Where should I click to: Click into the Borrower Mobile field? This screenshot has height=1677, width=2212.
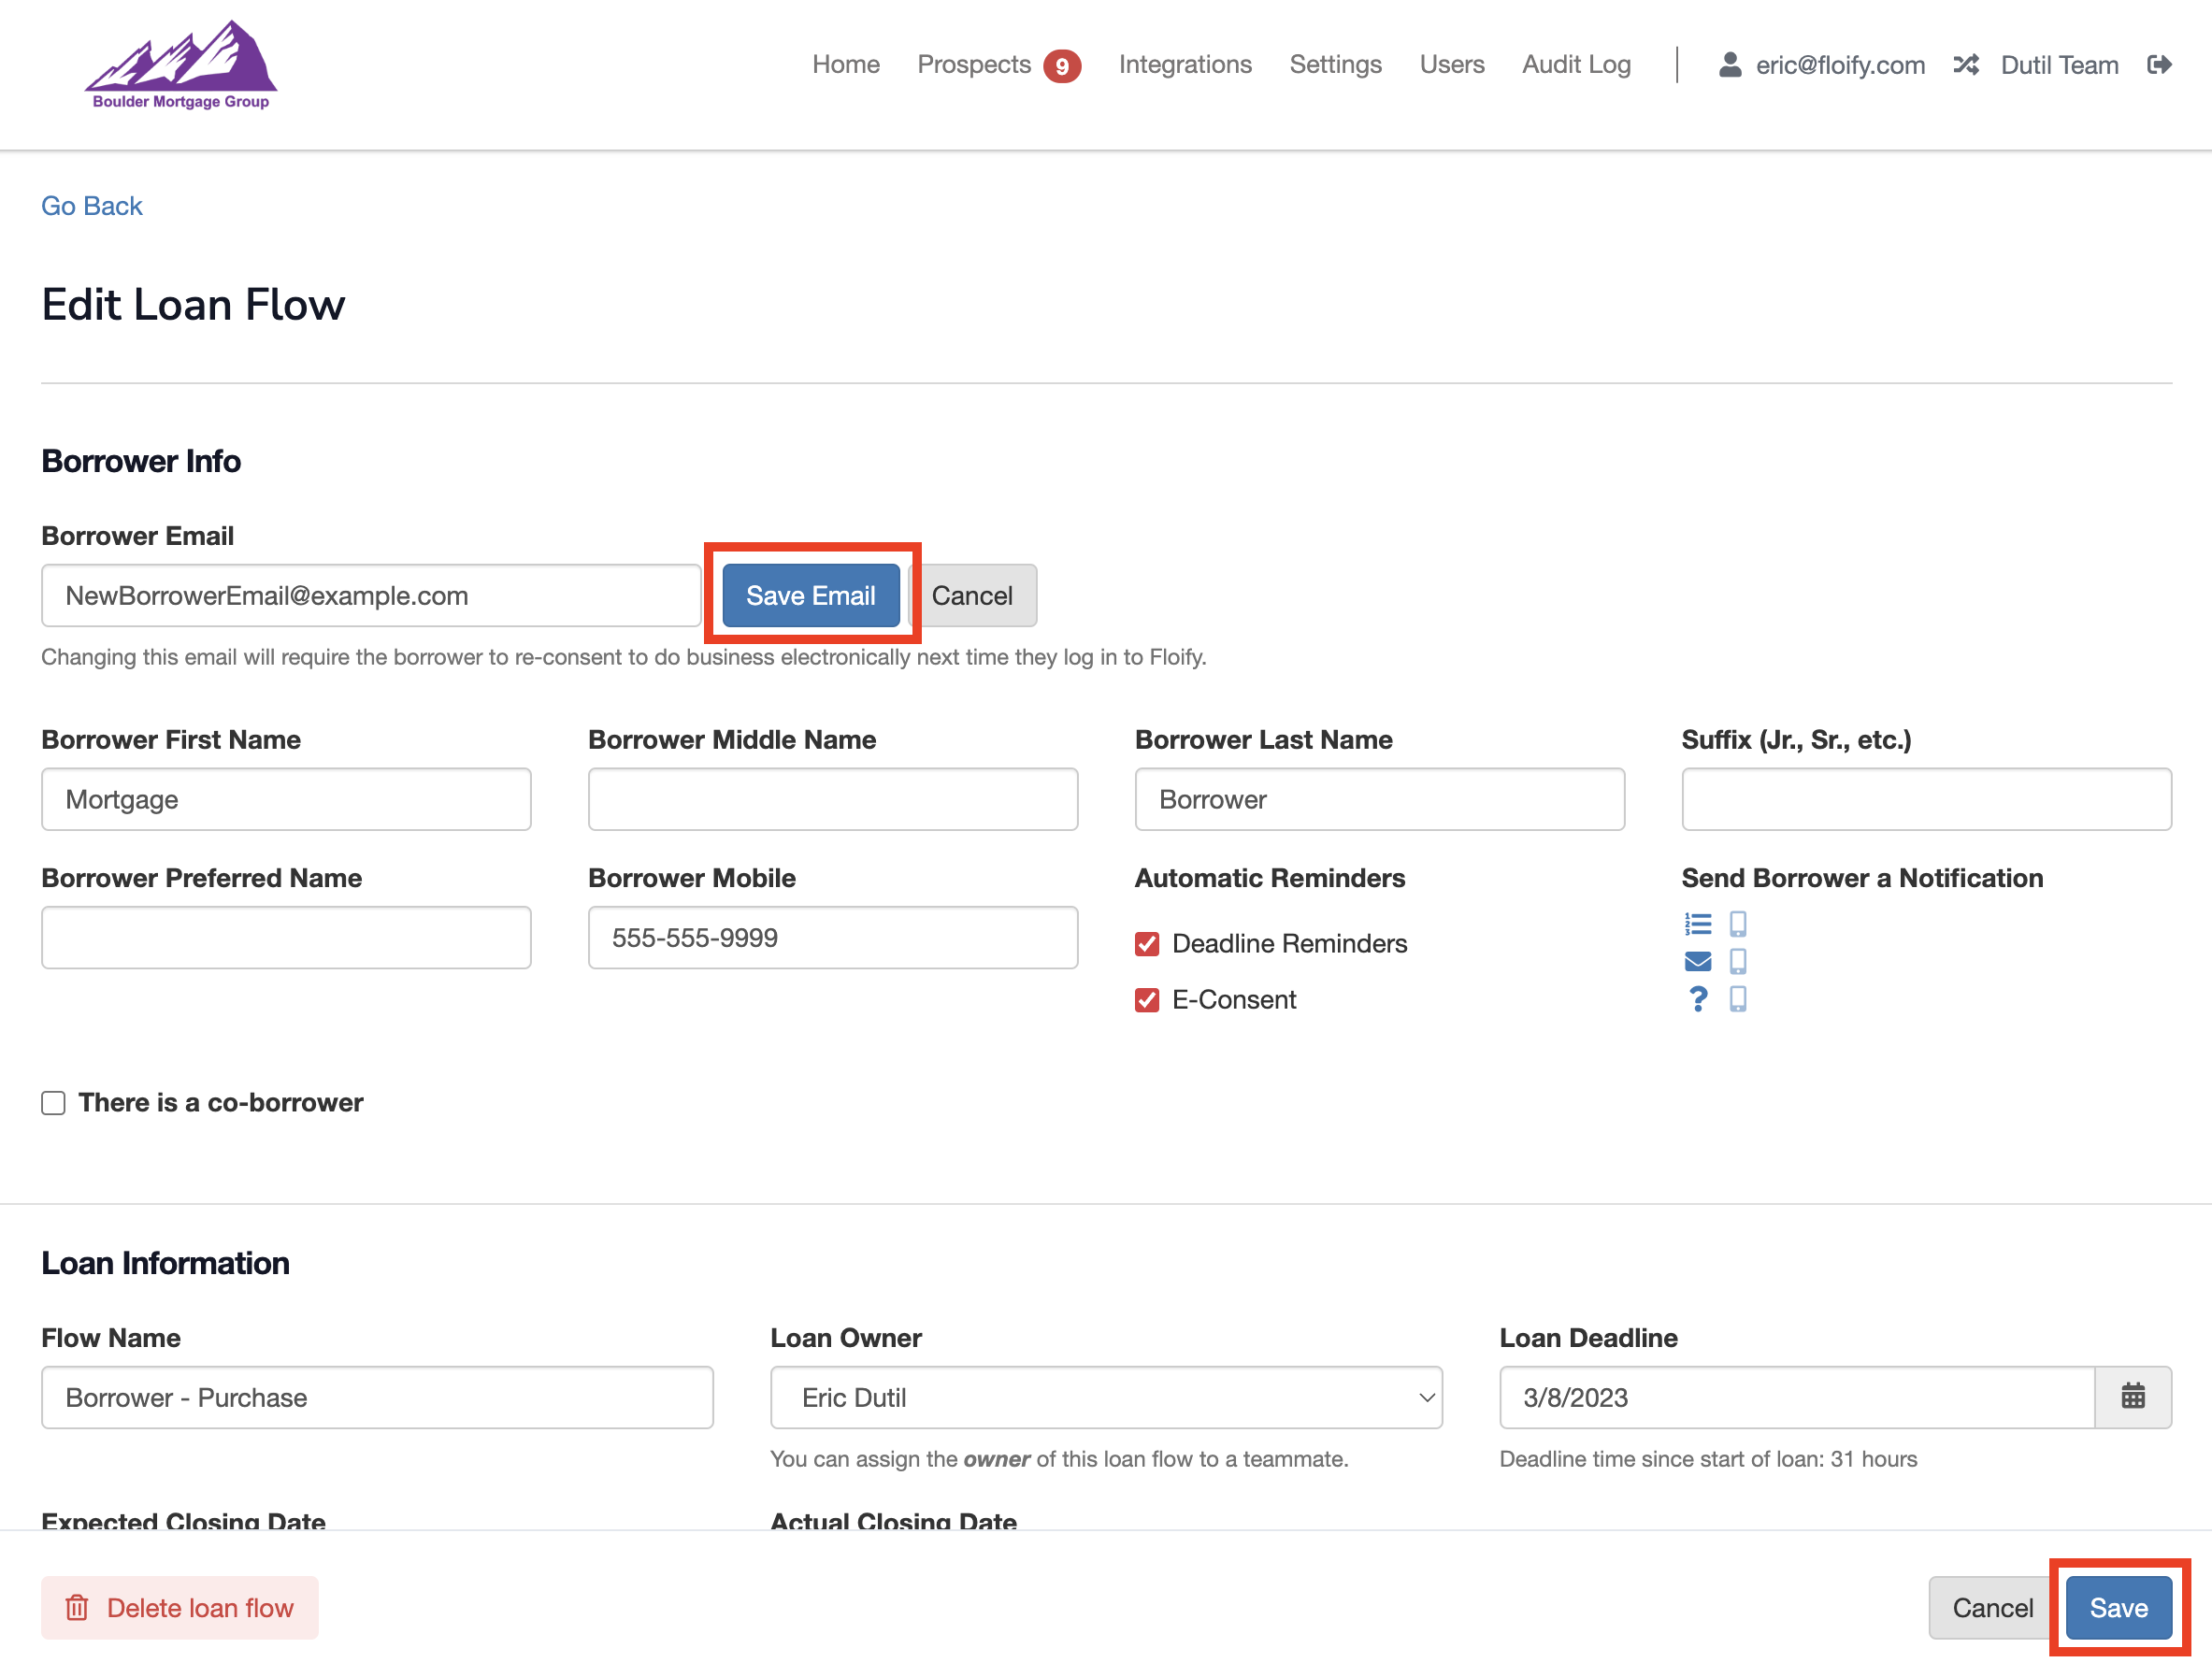pos(832,937)
